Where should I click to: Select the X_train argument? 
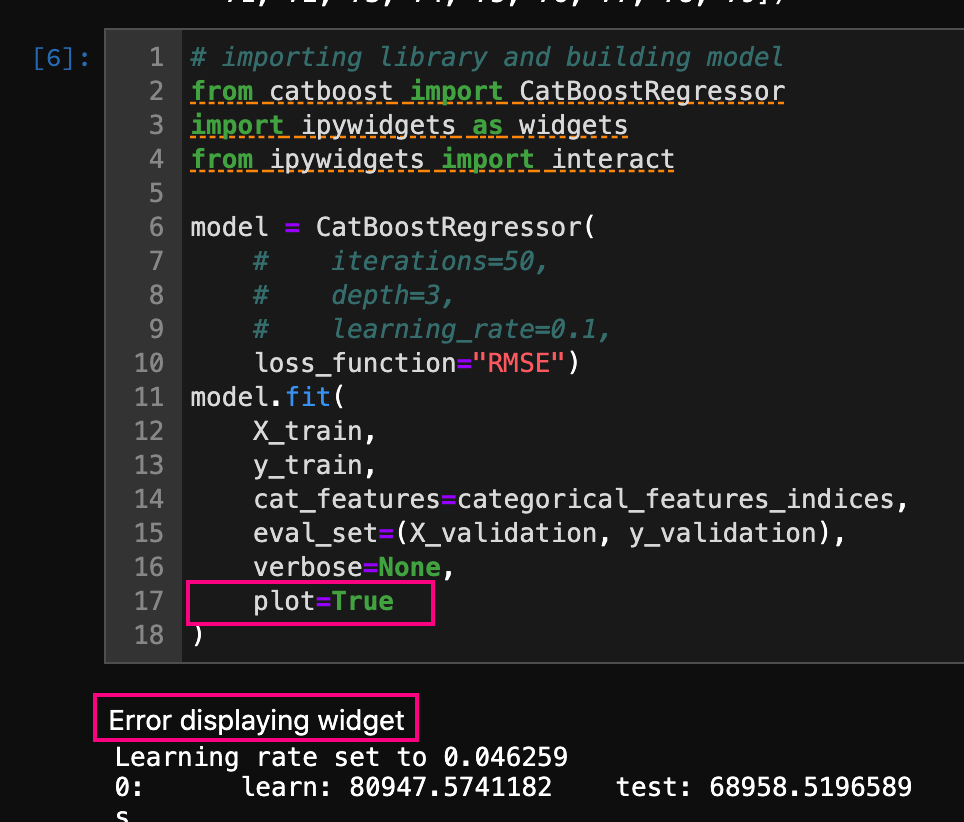pyautogui.click(x=305, y=431)
